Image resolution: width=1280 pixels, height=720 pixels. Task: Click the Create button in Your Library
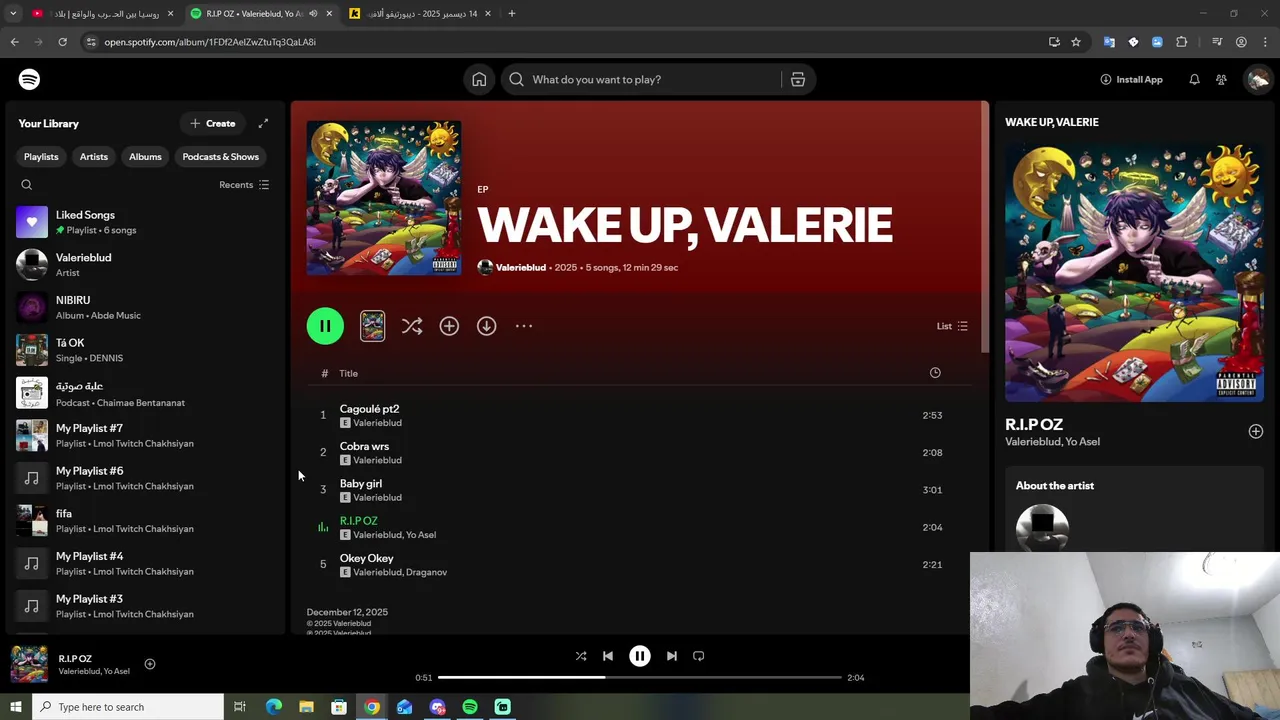[213, 123]
